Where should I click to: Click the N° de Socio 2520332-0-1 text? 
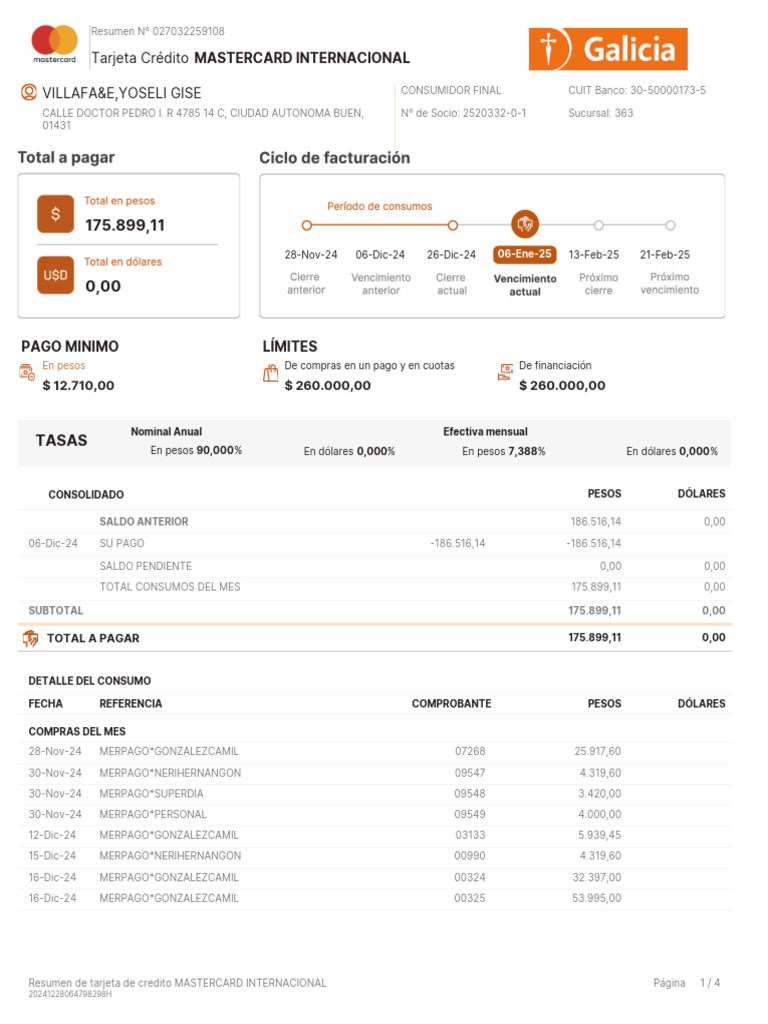pos(464,113)
